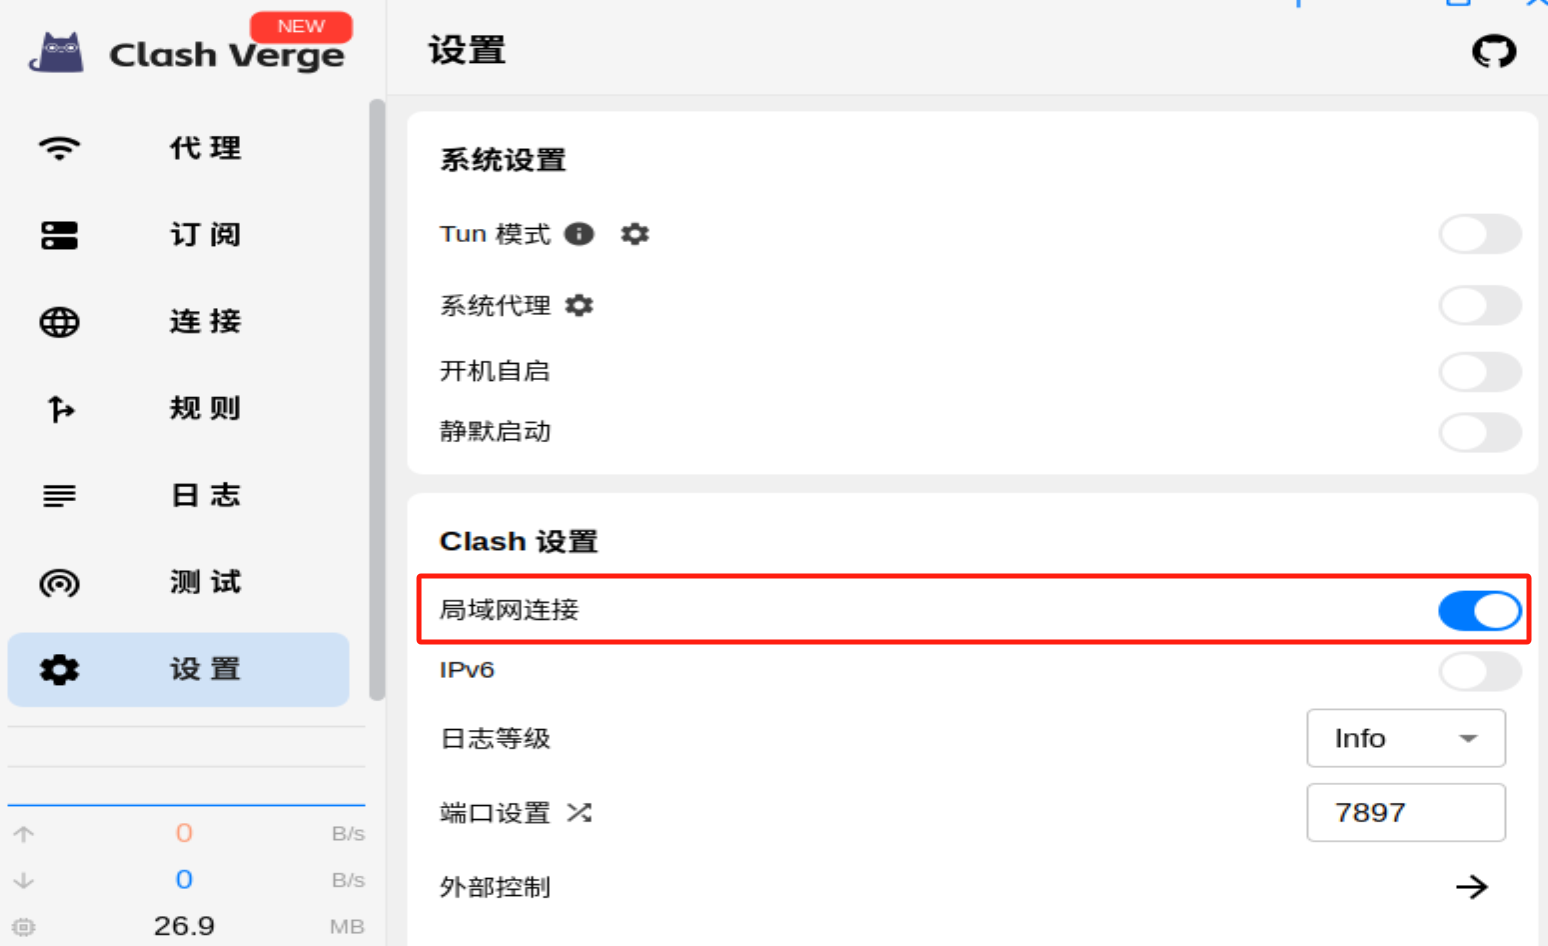Image resolution: width=1548 pixels, height=946 pixels.
Task: Click the NEW badge on the logo
Action: 301,26
